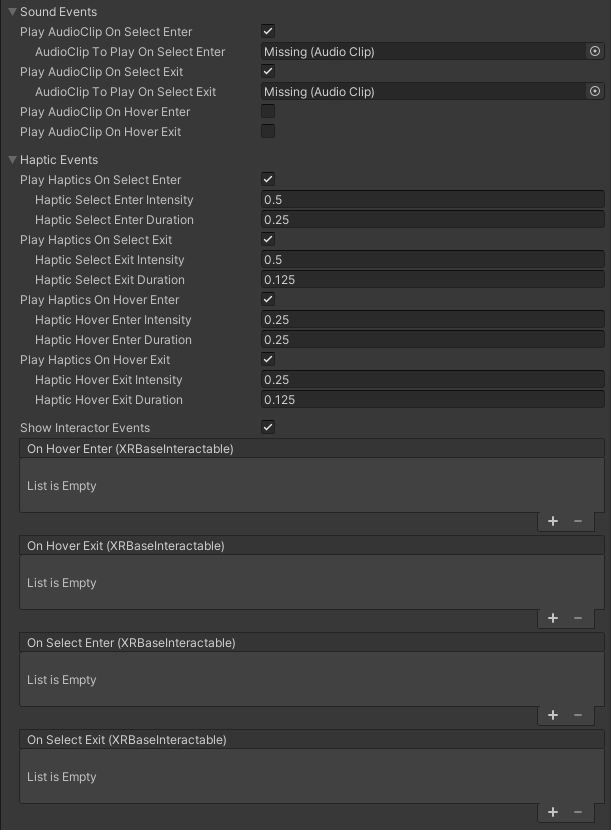This screenshot has height=830, width=611.
Task: Open object picker for Select Exit audio clip
Action: point(595,91)
